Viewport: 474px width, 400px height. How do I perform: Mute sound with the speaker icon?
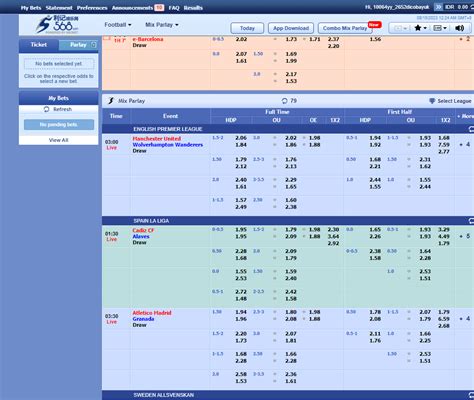click(459, 28)
